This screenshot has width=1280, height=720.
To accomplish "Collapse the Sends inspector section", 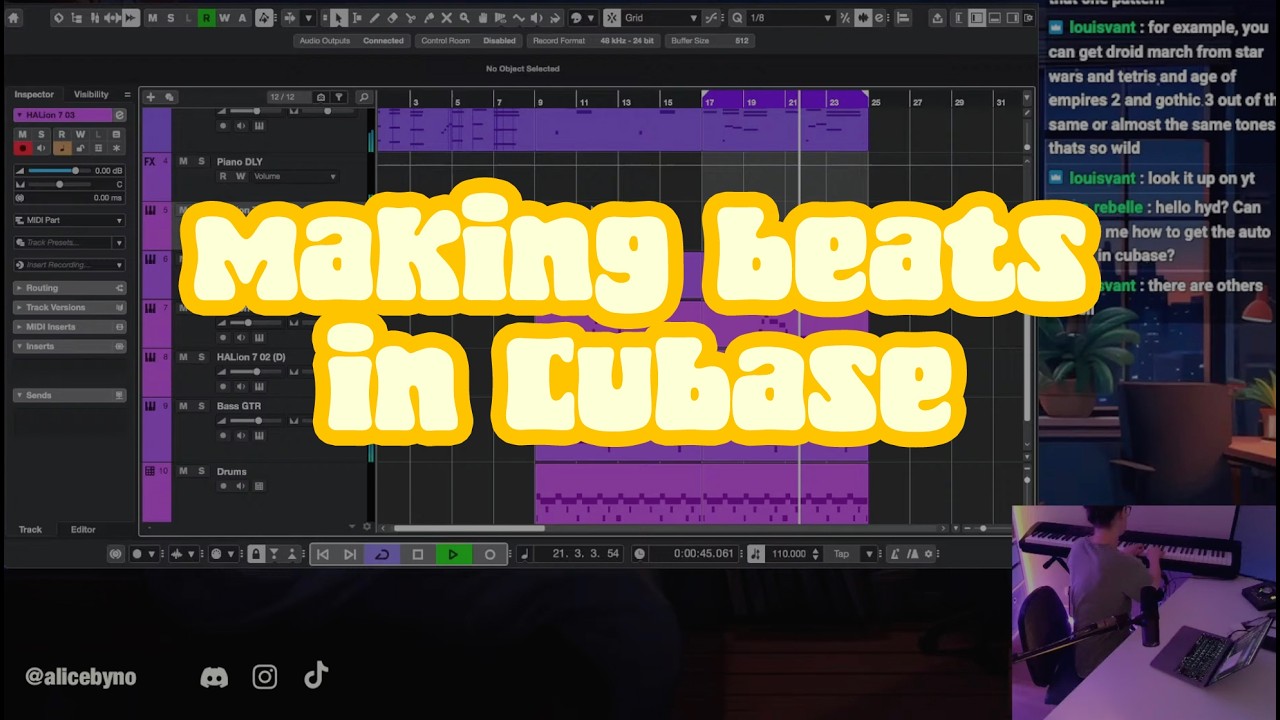I will 69,395.
